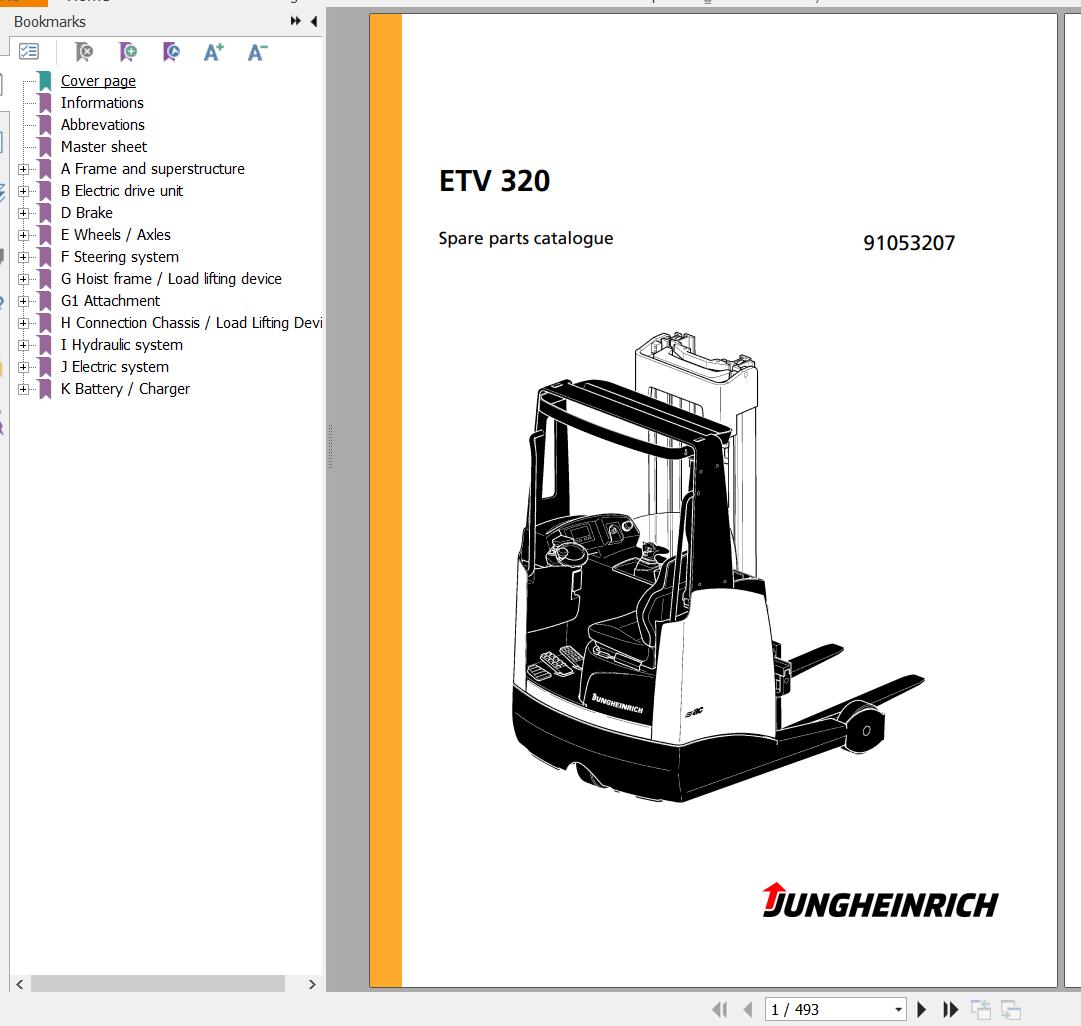This screenshot has height=1026, width=1081.
Task: Click the Spare parts catalogue subtitle
Action: (x=526, y=239)
